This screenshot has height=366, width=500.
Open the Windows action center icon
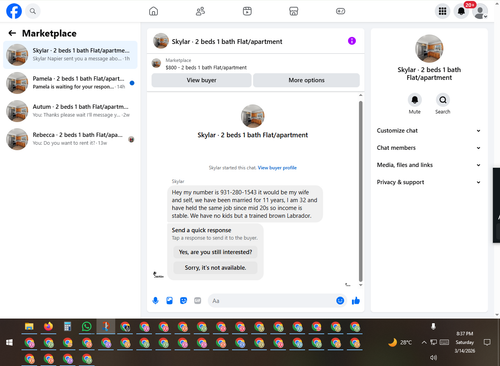tap(487, 342)
